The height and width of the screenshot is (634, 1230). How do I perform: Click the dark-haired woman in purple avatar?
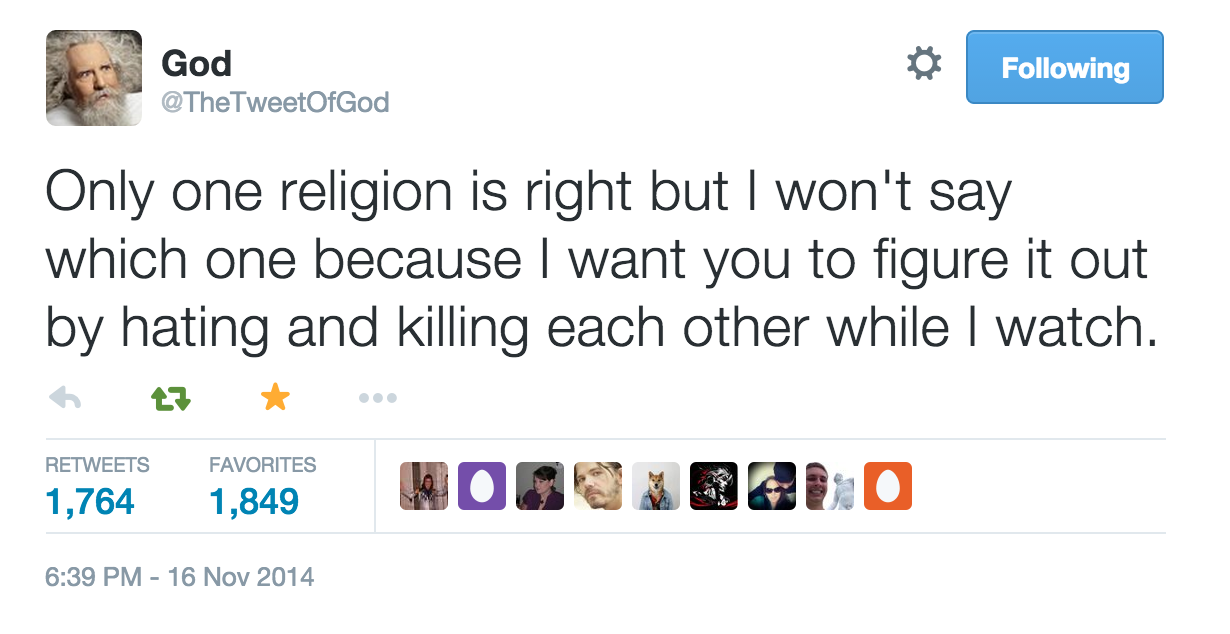pyautogui.click(x=540, y=486)
